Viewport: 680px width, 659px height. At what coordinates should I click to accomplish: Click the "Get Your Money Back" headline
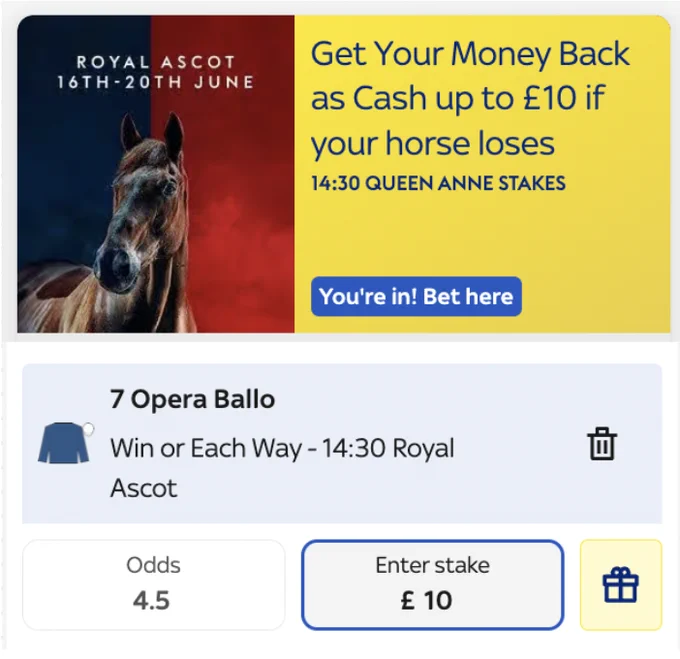click(470, 54)
